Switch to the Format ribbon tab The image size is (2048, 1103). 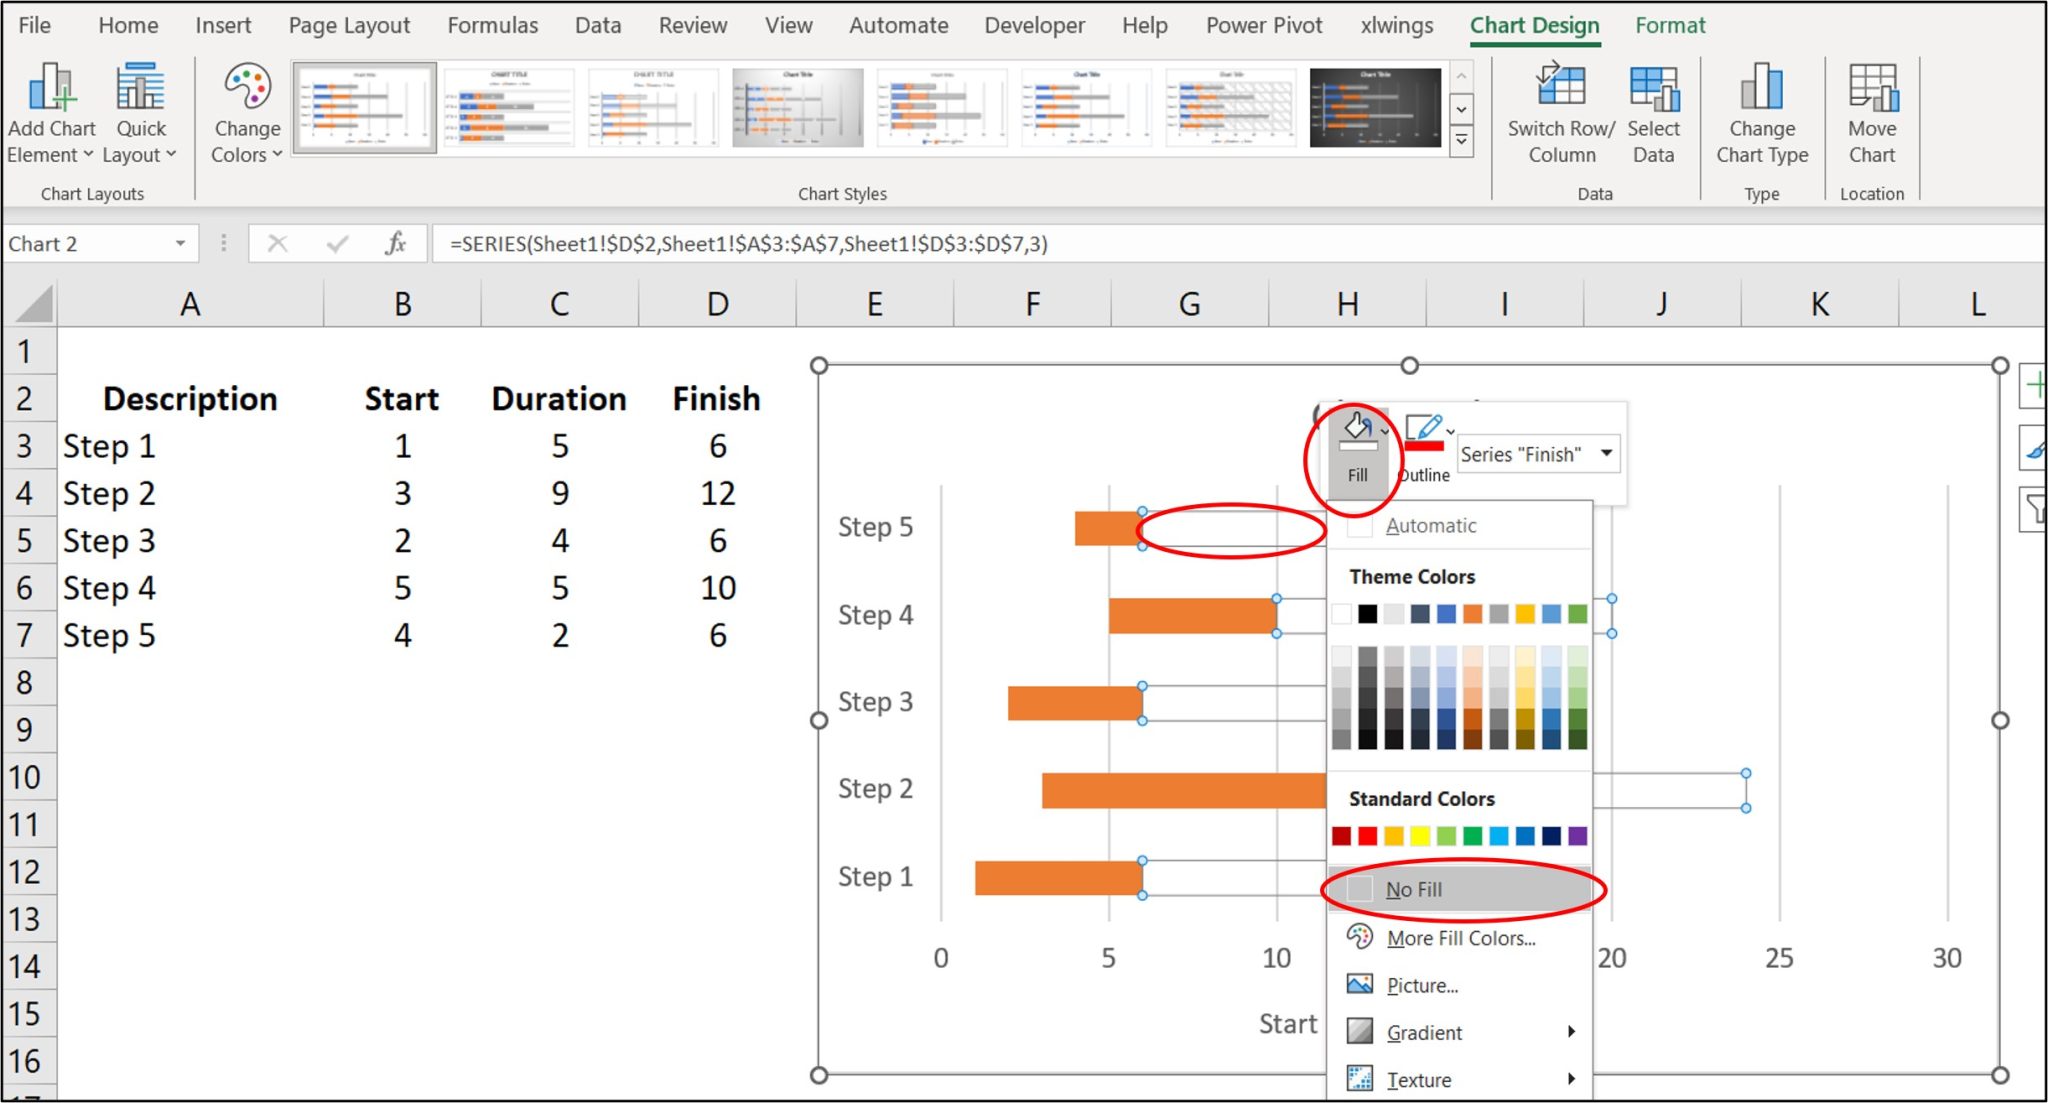[1668, 25]
